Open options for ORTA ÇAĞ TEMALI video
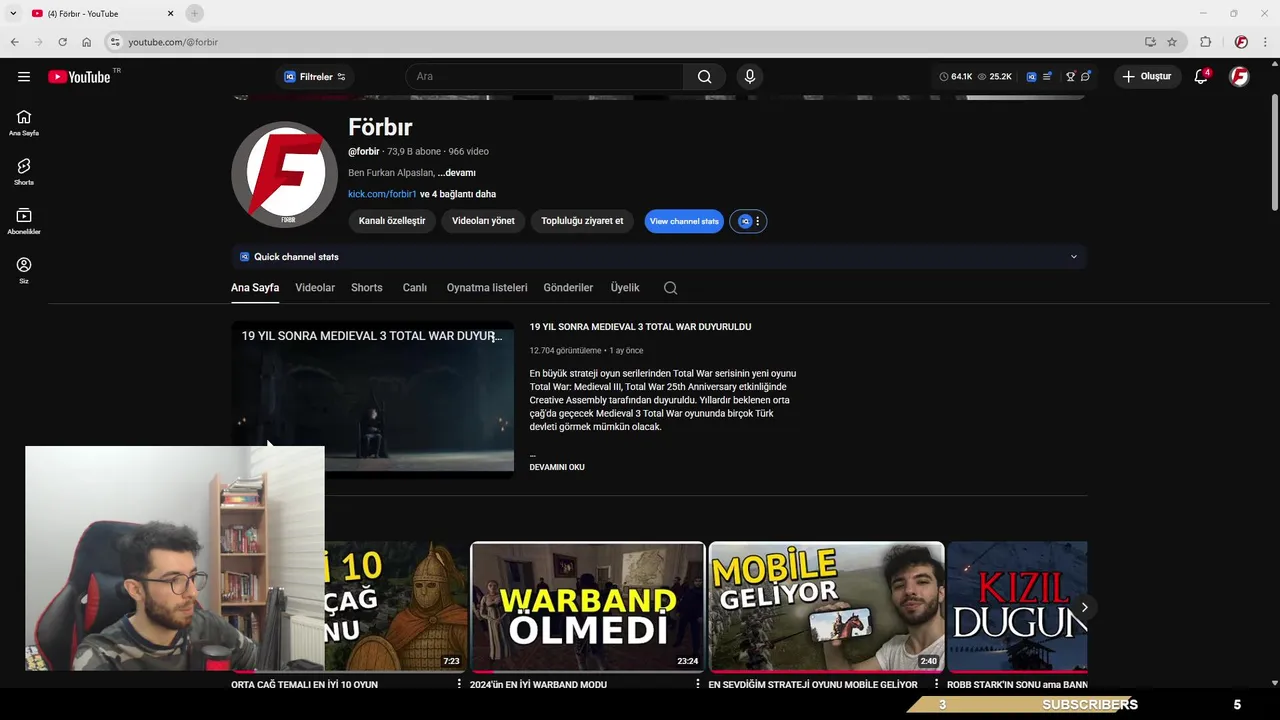The height and width of the screenshot is (720, 1280). pyautogui.click(x=459, y=684)
